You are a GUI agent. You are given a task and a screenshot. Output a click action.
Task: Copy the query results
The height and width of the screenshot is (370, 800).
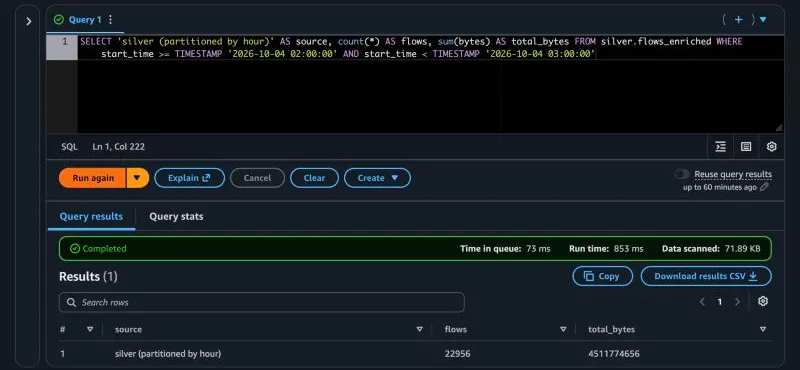[x=603, y=276]
